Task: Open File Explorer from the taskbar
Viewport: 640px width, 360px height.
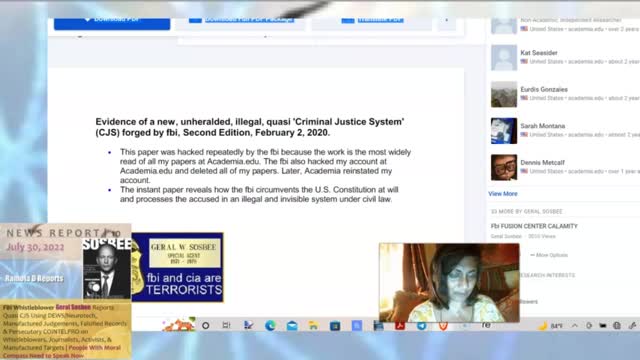Action: (313, 325)
